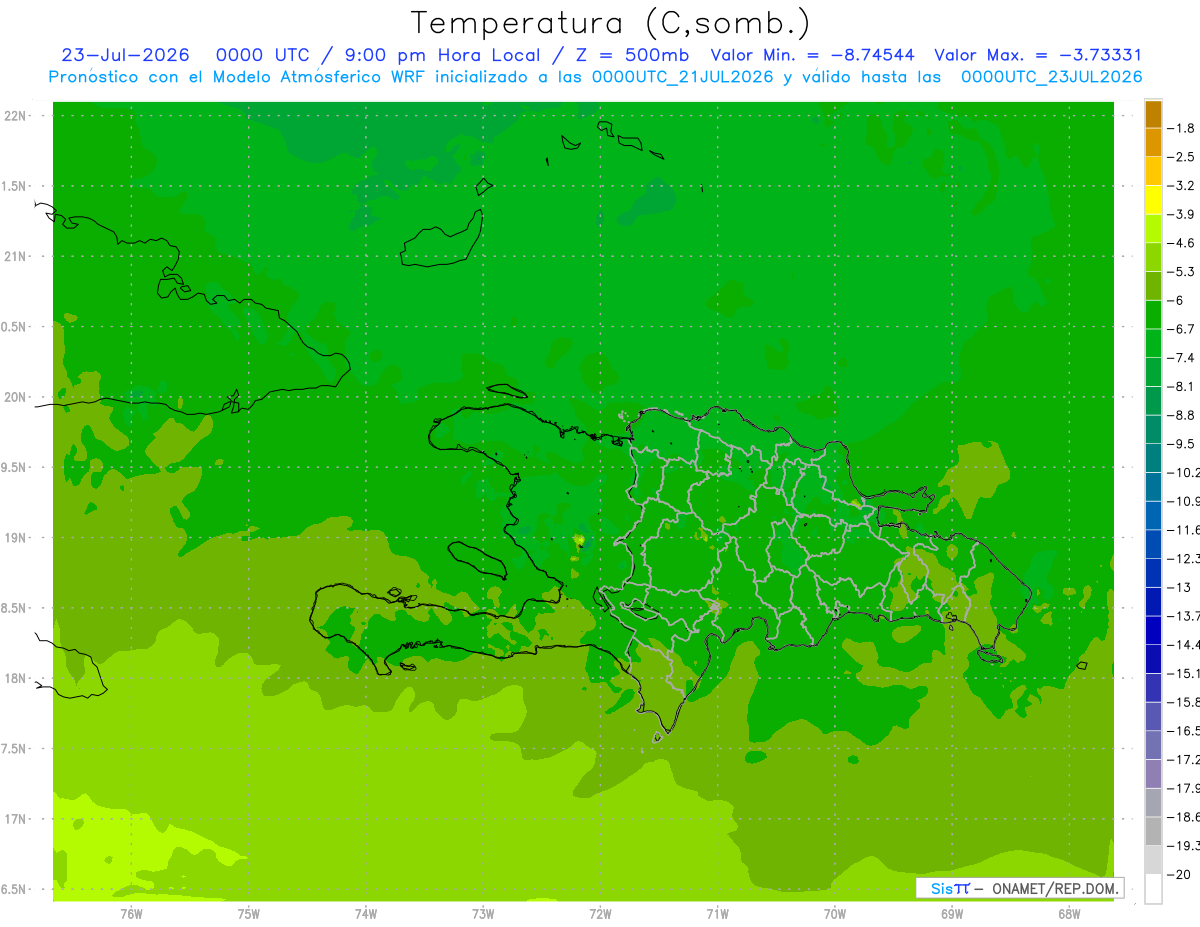This screenshot has width=1200, height=927.
Task: Click the yellow swatch between -3.2 and -3.9
Action: (1153, 200)
